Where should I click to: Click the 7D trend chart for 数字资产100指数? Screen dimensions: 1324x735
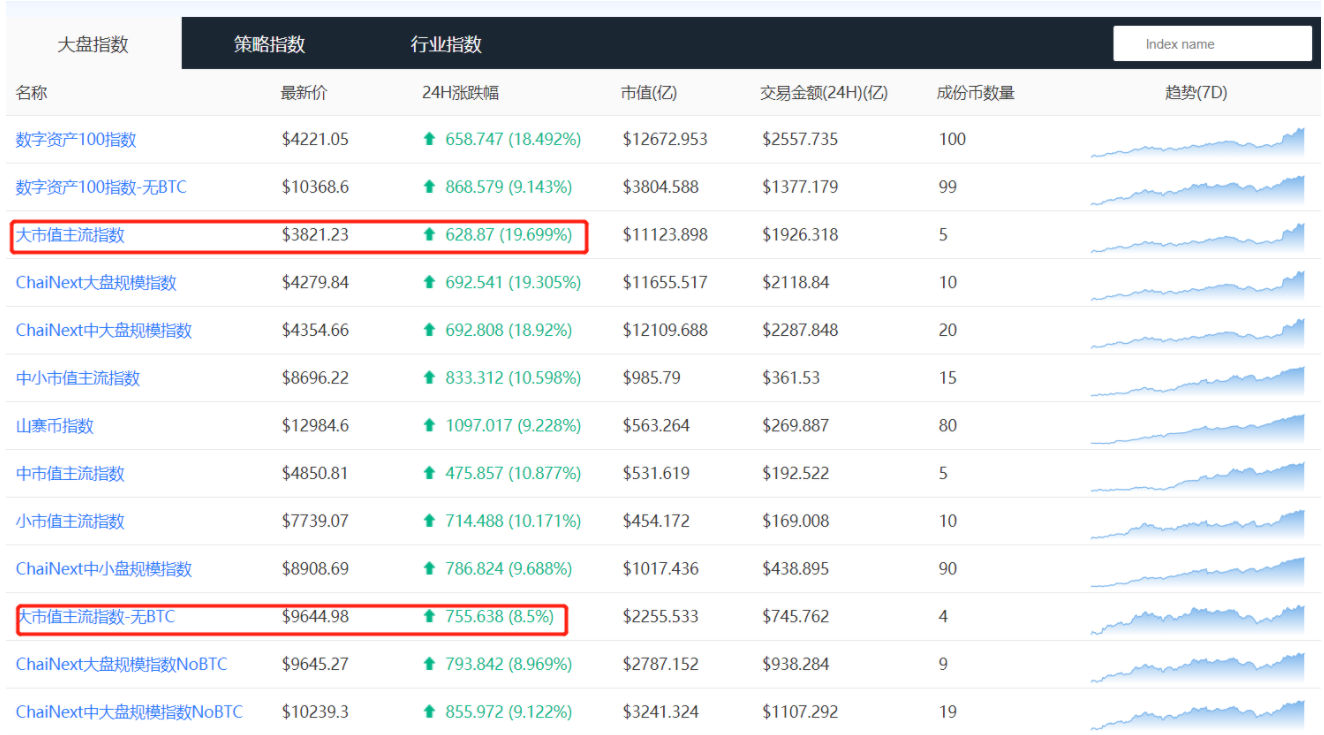1197,142
